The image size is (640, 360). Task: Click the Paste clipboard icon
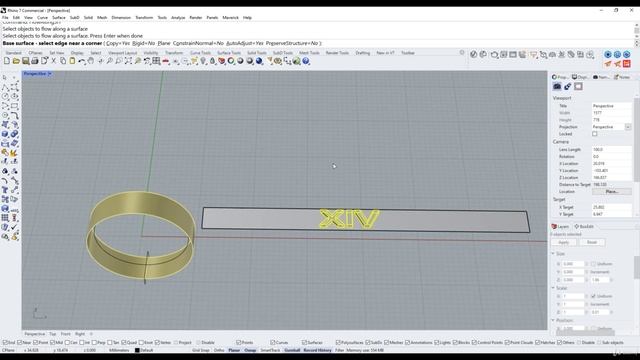tap(72, 61)
